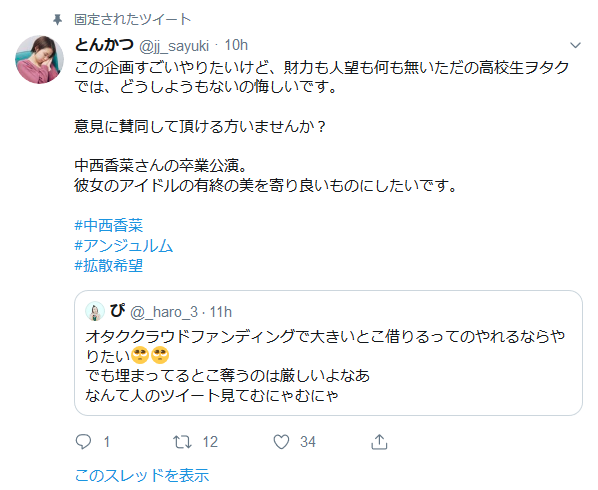Click the reply speech bubble icon

tap(83, 442)
